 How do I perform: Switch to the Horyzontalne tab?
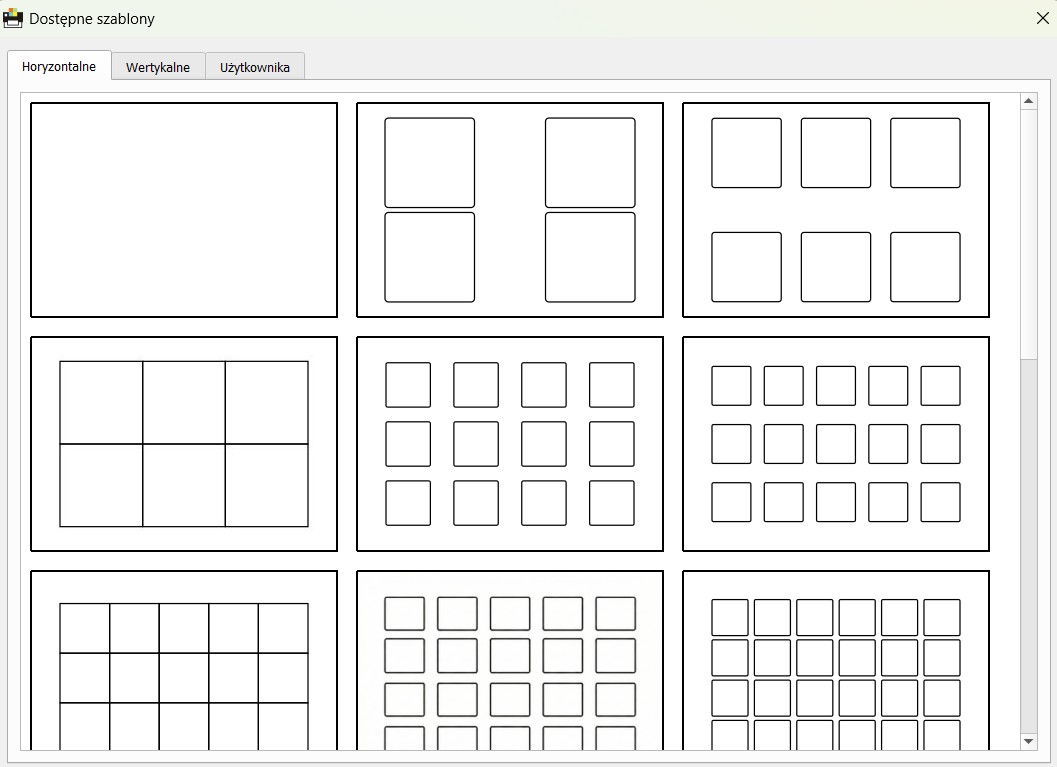click(x=59, y=66)
